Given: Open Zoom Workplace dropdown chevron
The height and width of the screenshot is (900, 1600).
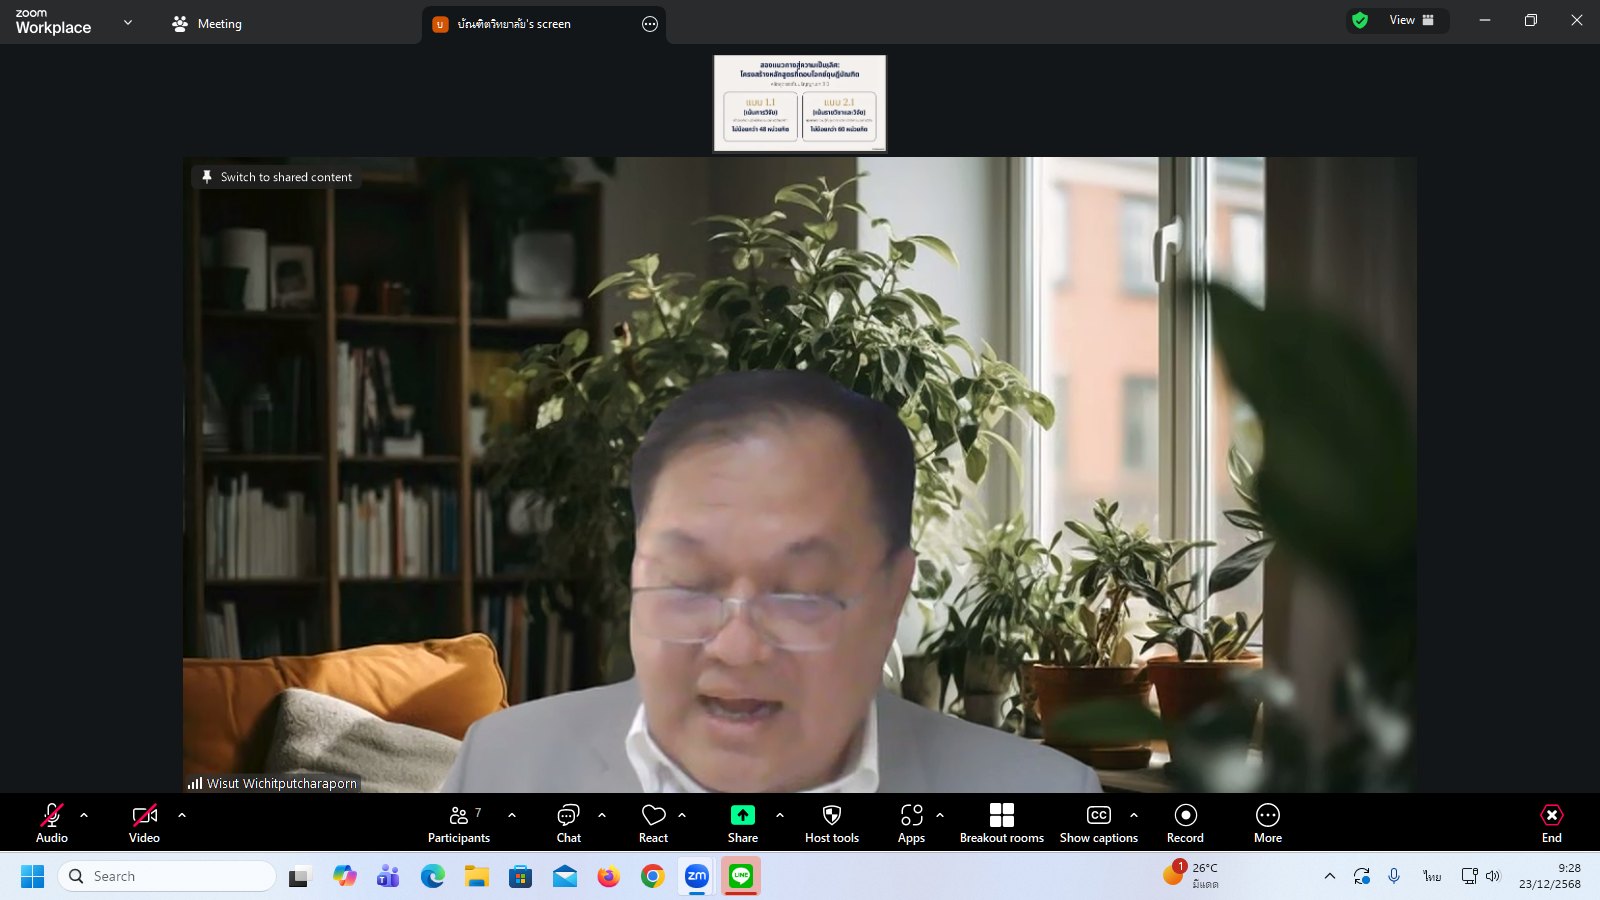Looking at the screenshot, I should (x=128, y=22).
